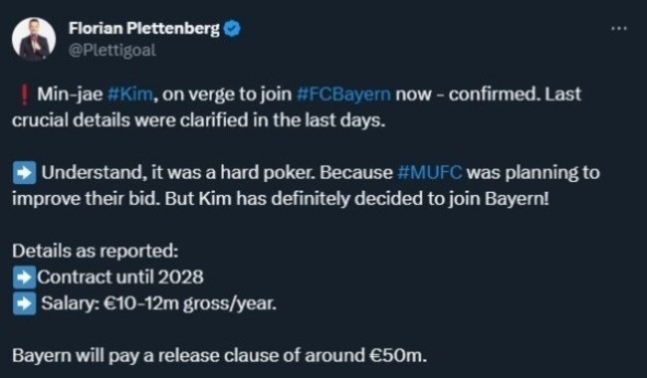Click the arrow emoji before "Understand"
This screenshot has height=378, width=647.
click(x=24, y=172)
